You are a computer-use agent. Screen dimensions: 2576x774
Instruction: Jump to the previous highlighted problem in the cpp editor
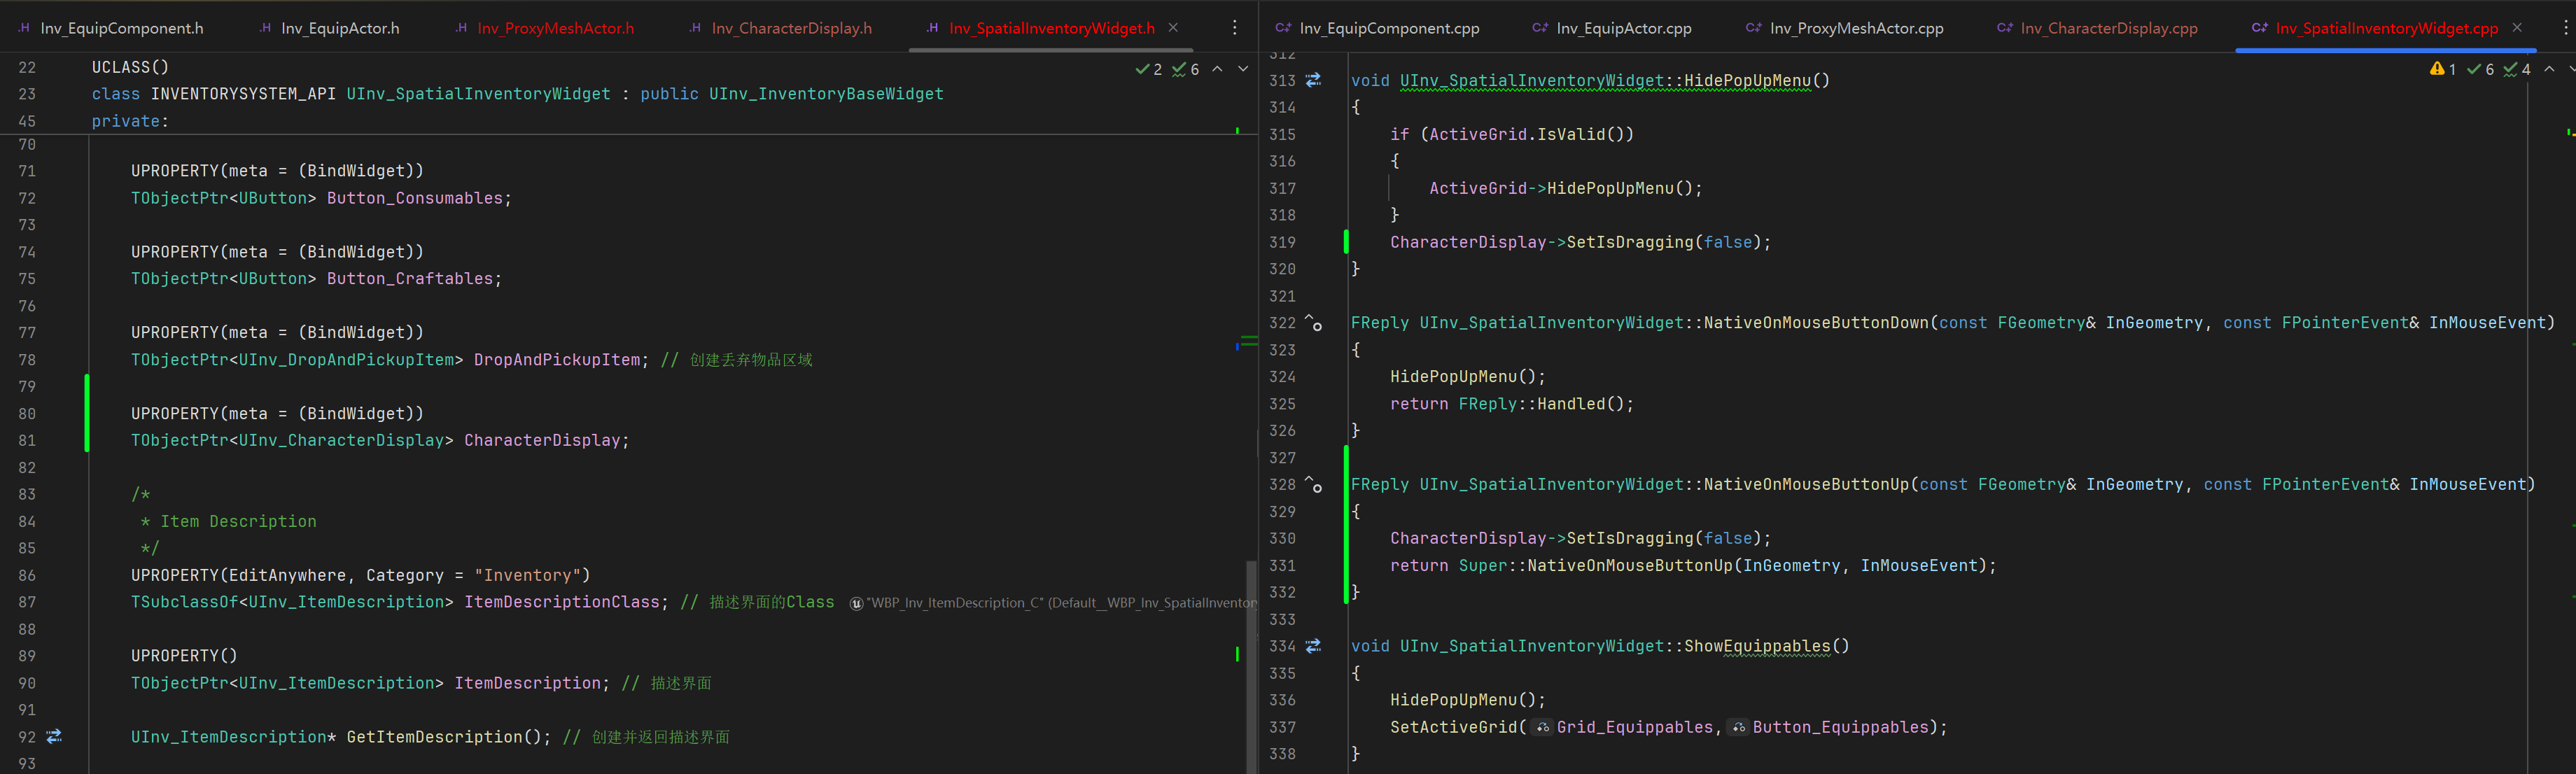point(2549,69)
